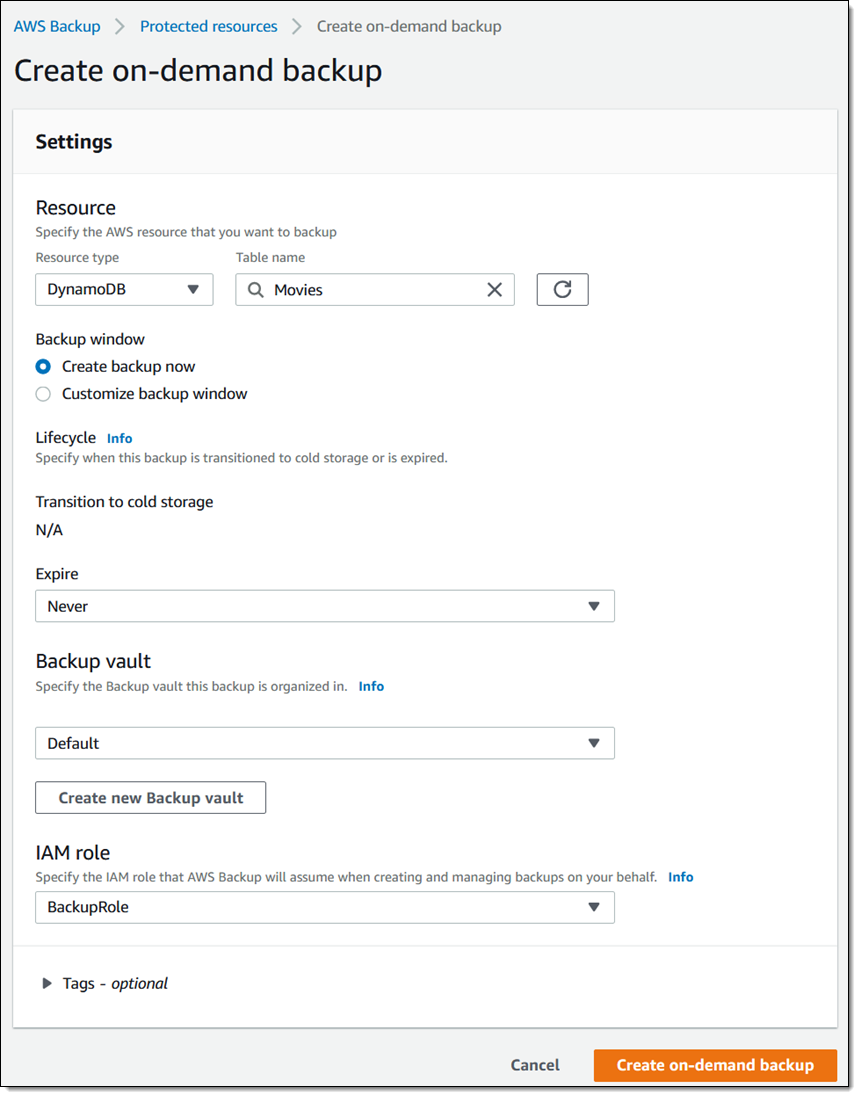Click the Tags disclosure triangle arrow
This screenshot has width=859, height=1097.
tap(46, 983)
